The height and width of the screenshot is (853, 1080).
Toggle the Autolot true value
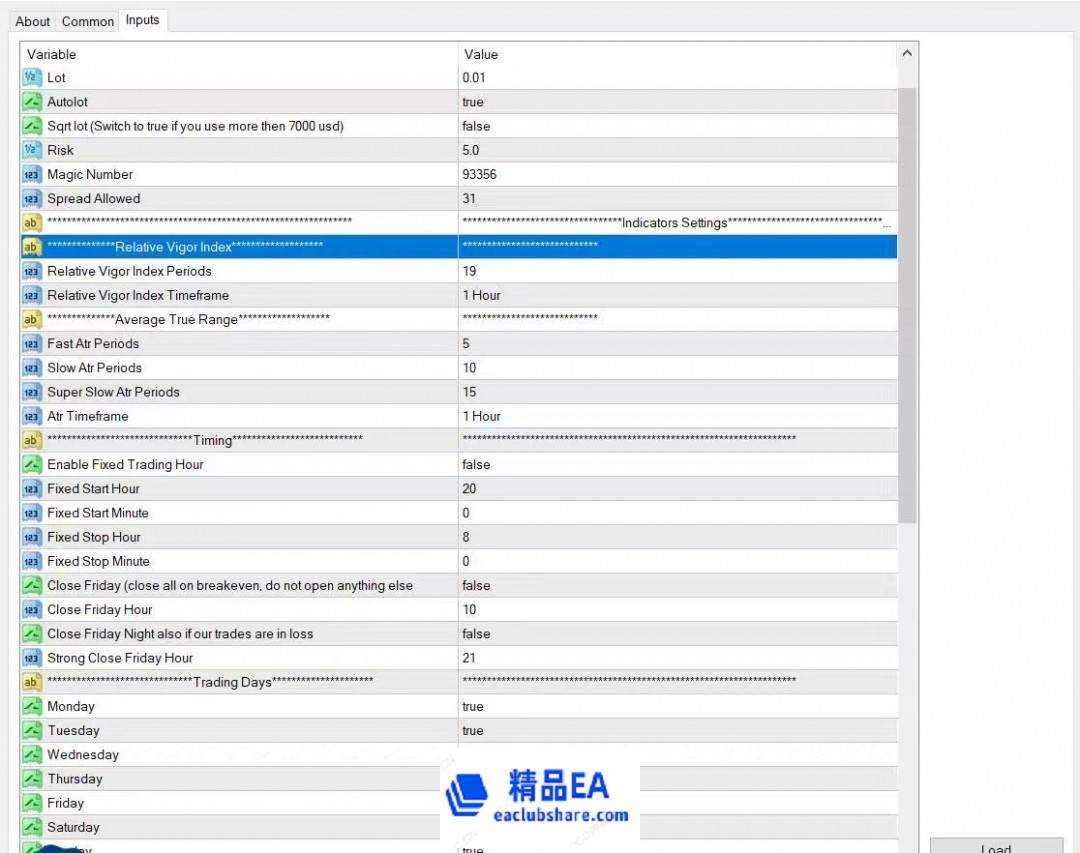(x=677, y=102)
